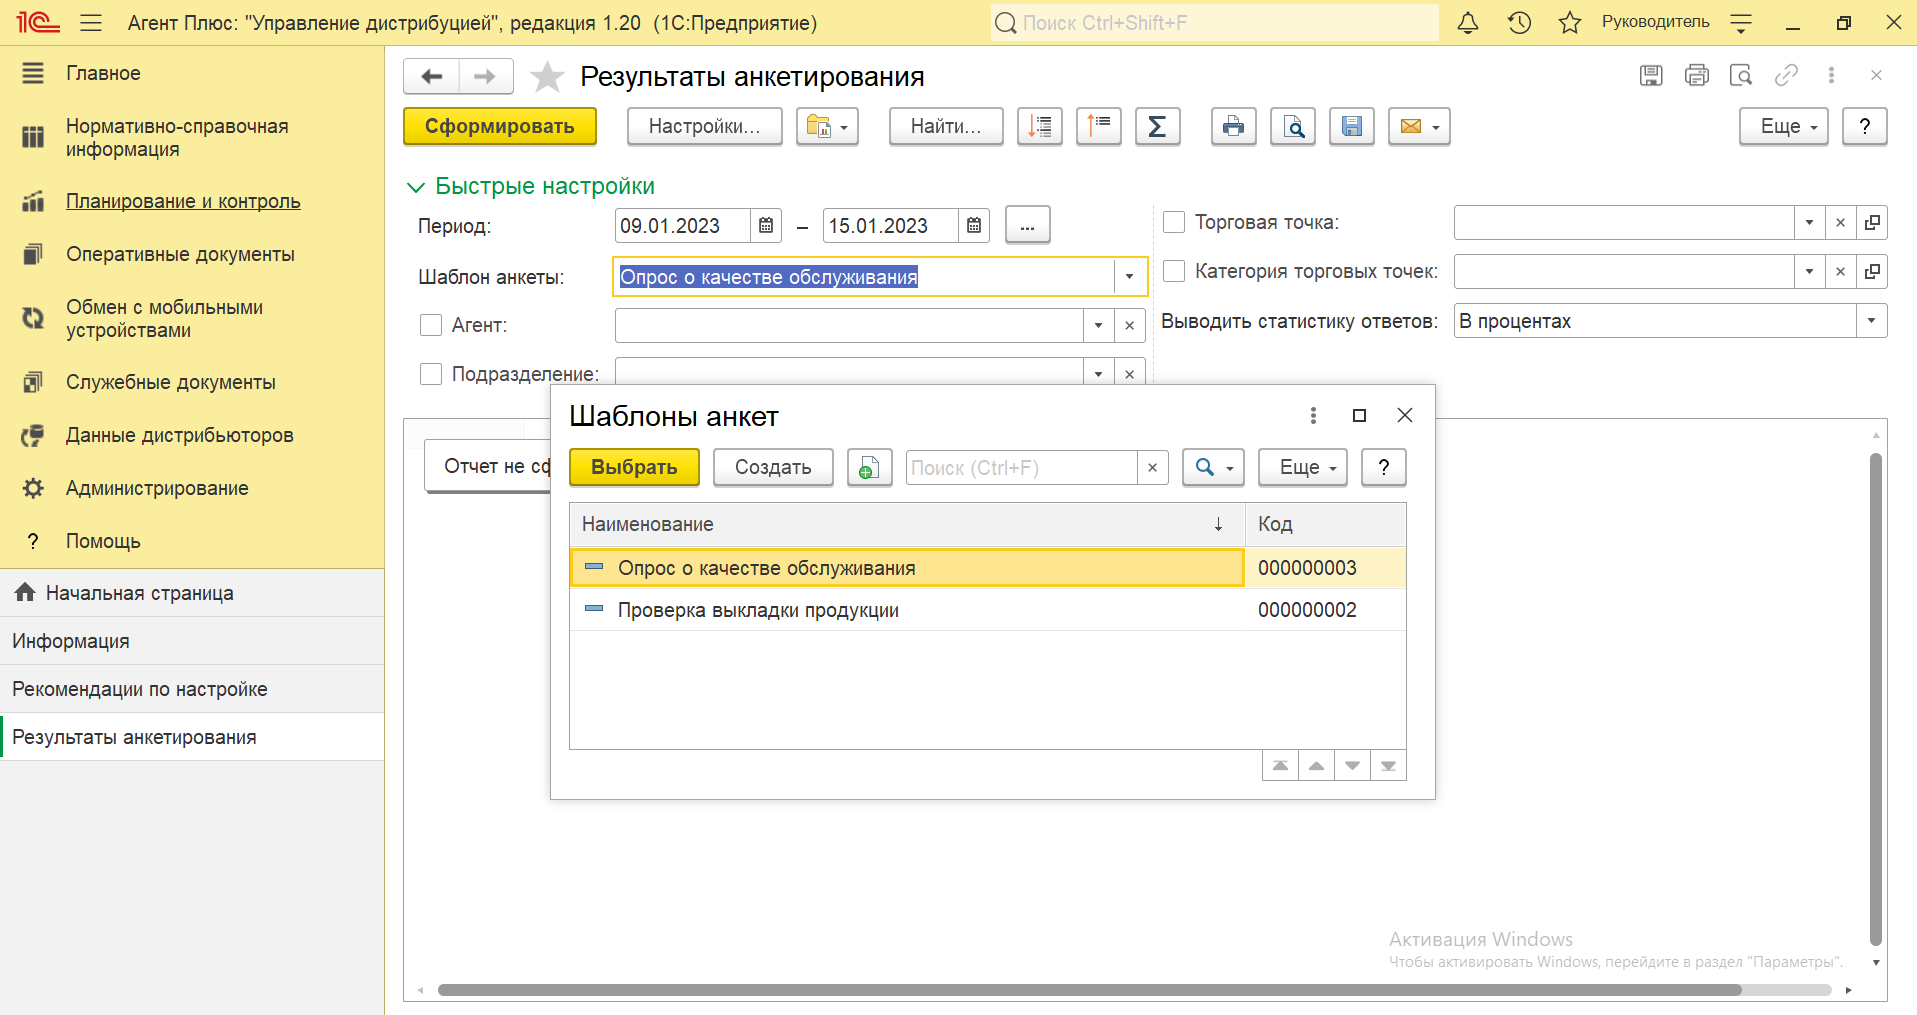1917x1015 pixels.
Task: Click dialog search field Поиск (Ctrl+F)
Action: pyautogui.click(x=1021, y=467)
